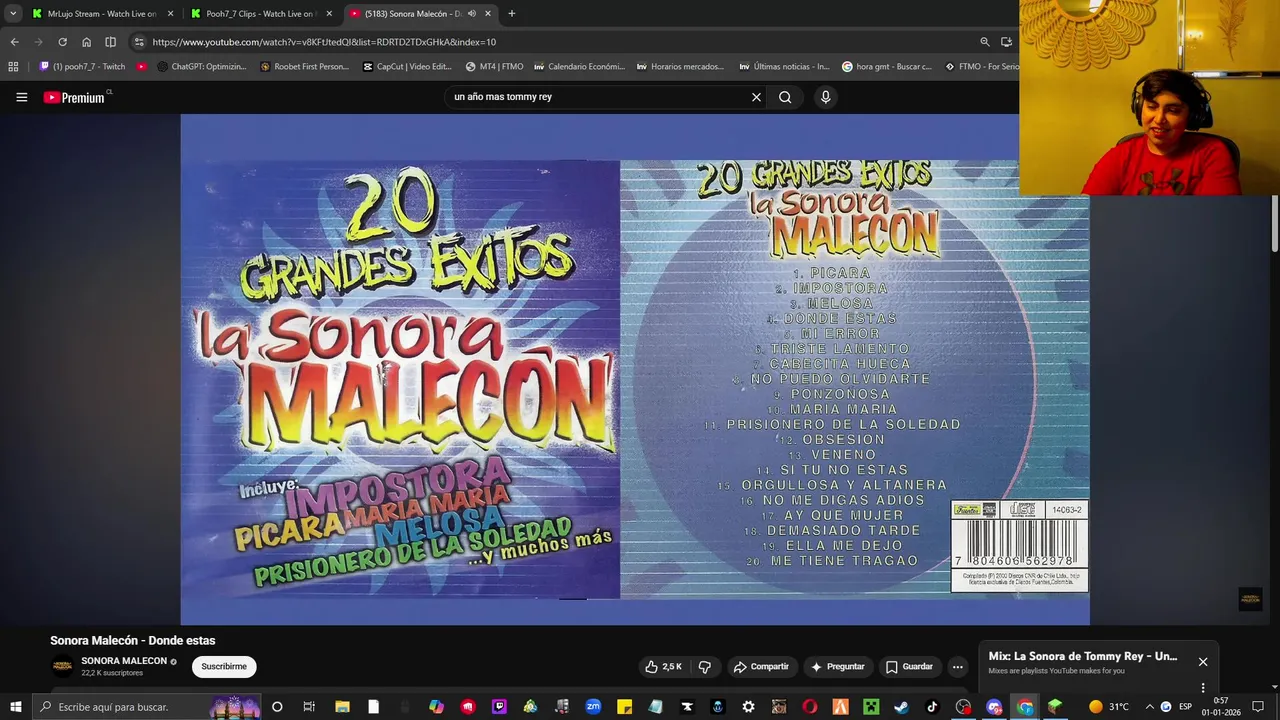Open CapCut Video Editor bookmark
This screenshot has height=720, width=1280.
click(408, 67)
